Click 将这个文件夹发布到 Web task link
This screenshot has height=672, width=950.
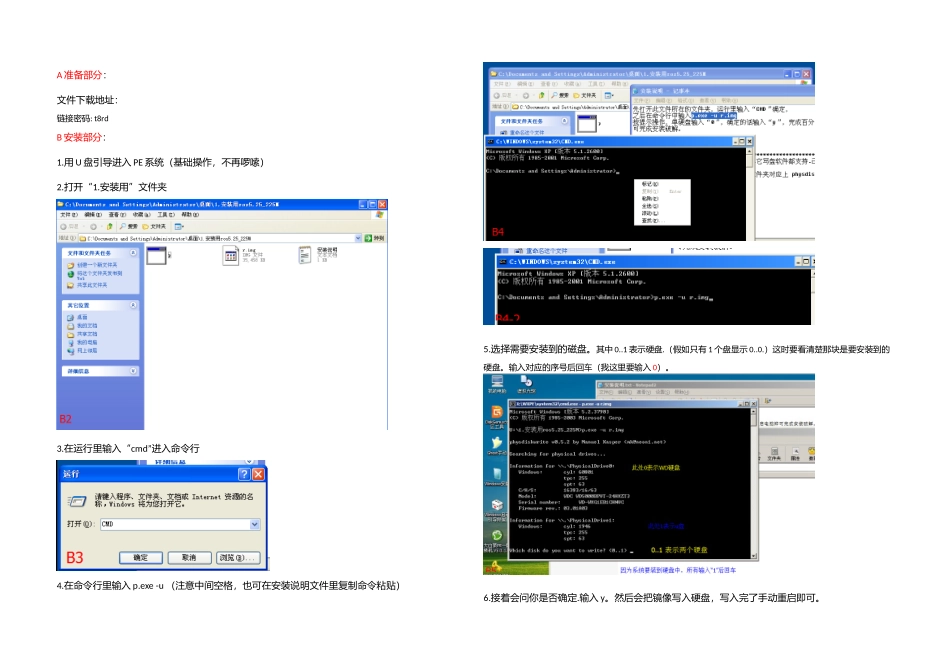95,275
